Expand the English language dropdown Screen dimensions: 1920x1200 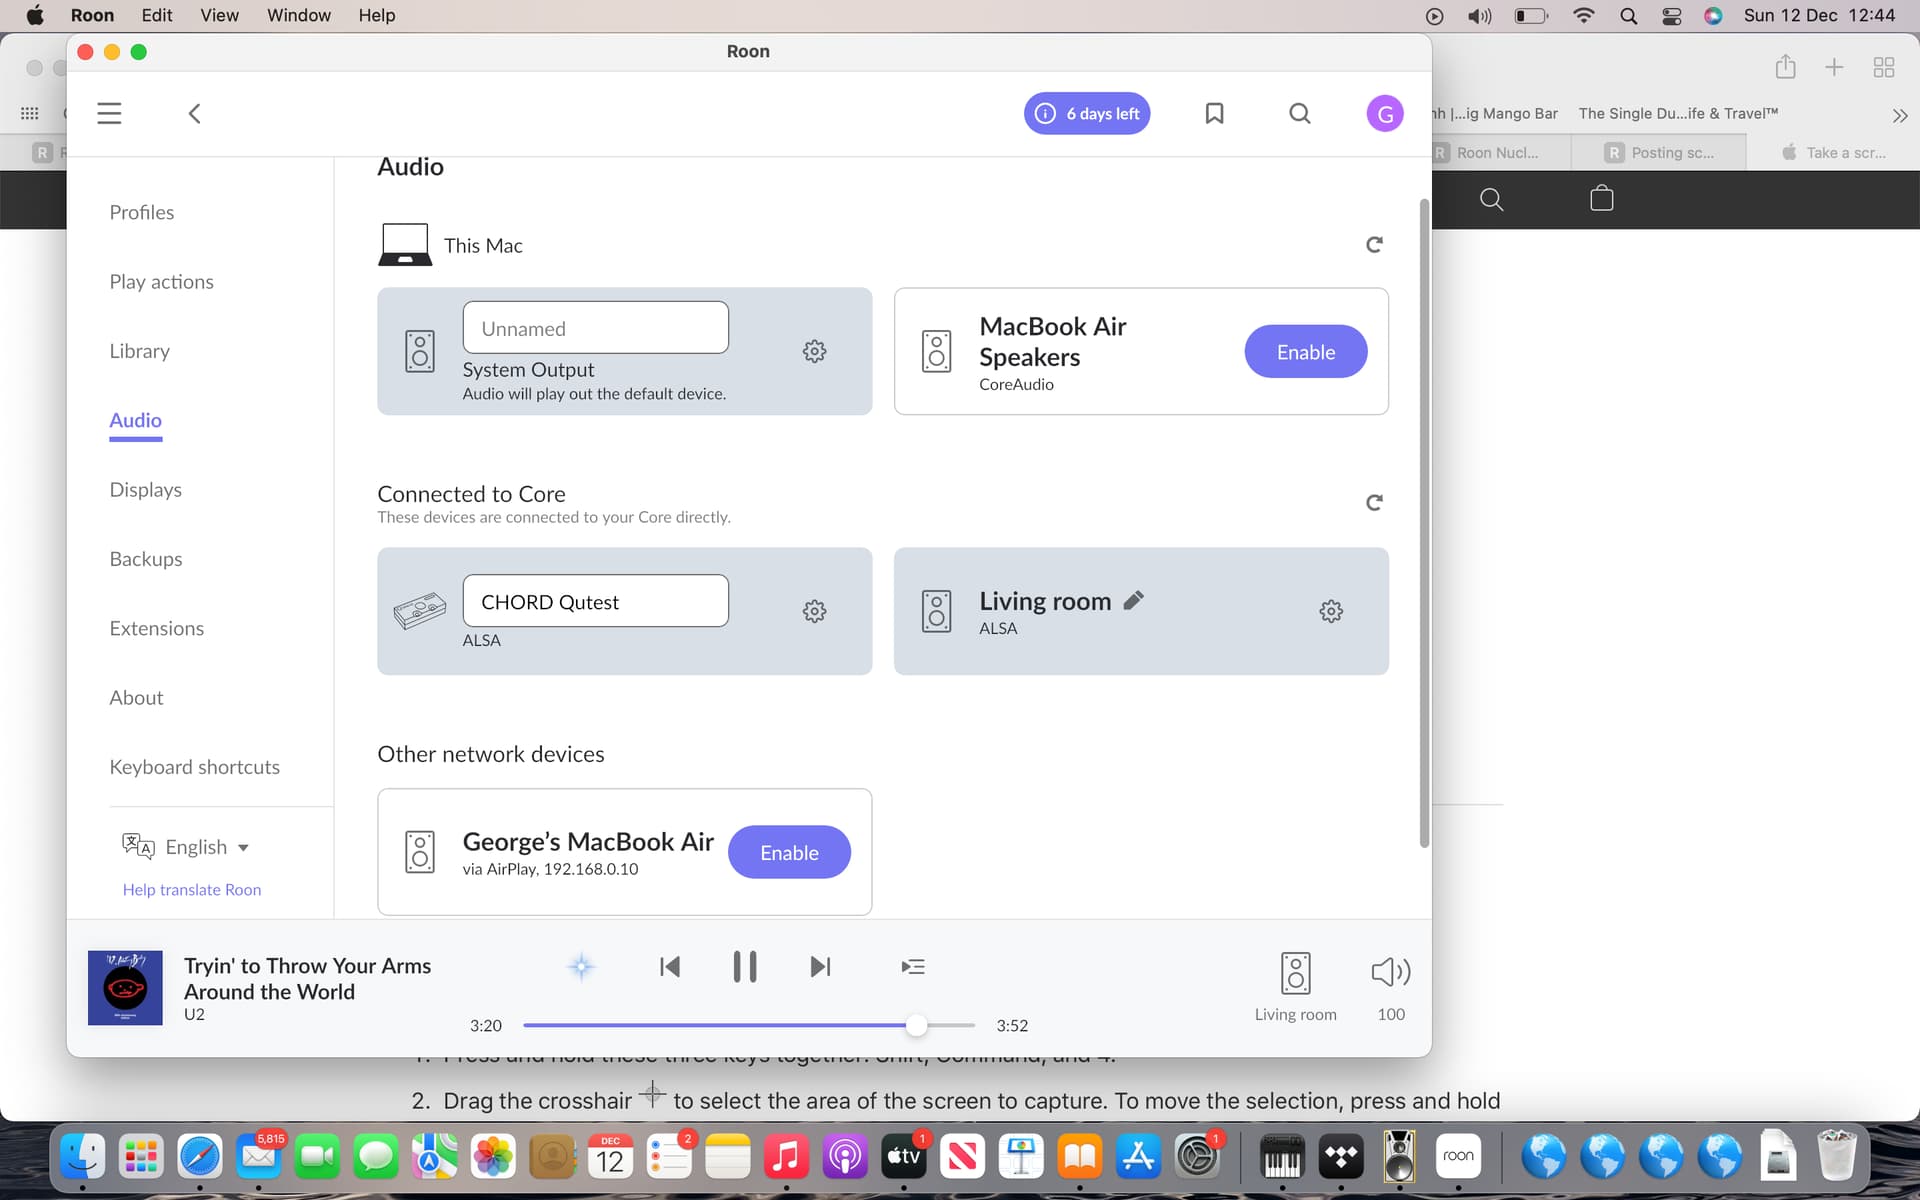(186, 847)
